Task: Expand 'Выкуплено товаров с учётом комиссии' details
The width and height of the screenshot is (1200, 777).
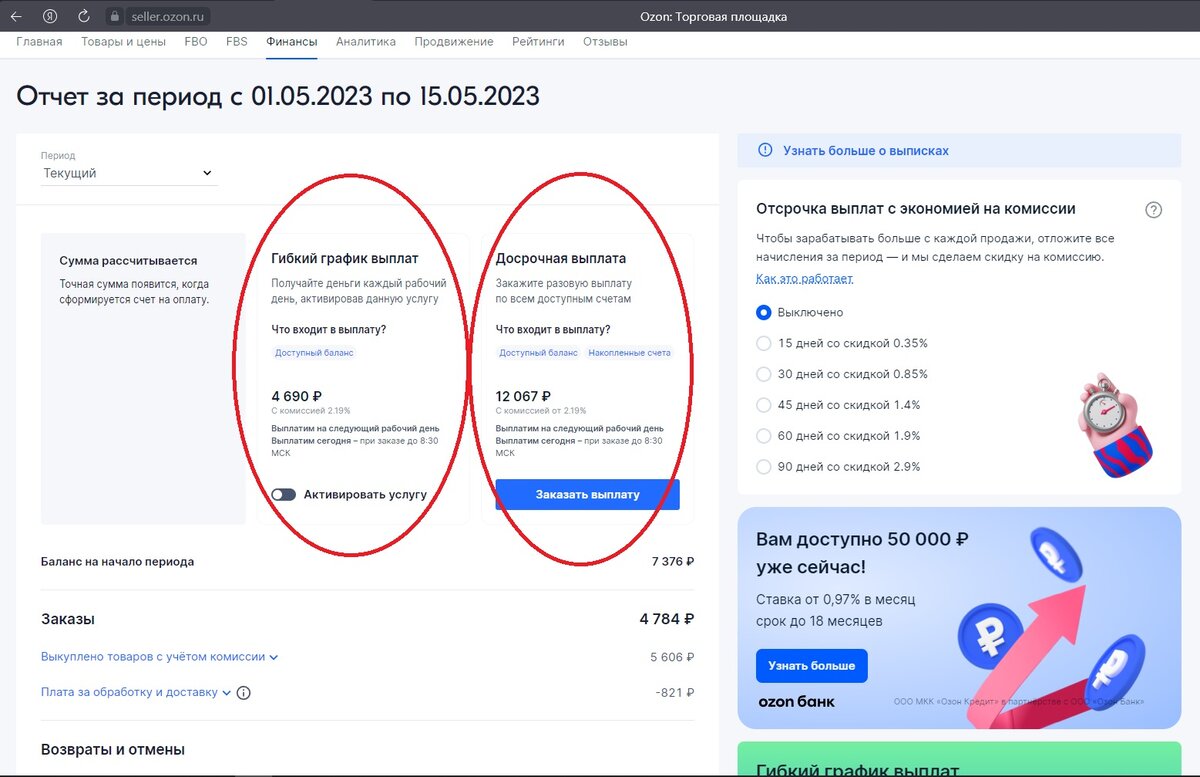Action: pyautogui.click(x=160, y=657)
